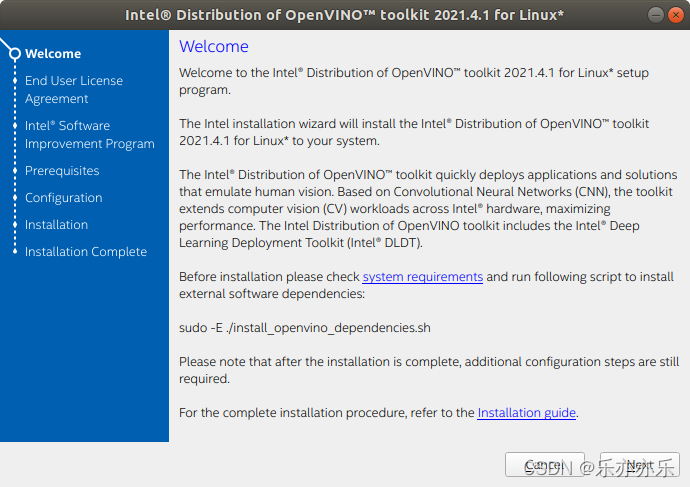Select the Welcome step in sidebar

(x=53, y=54)
